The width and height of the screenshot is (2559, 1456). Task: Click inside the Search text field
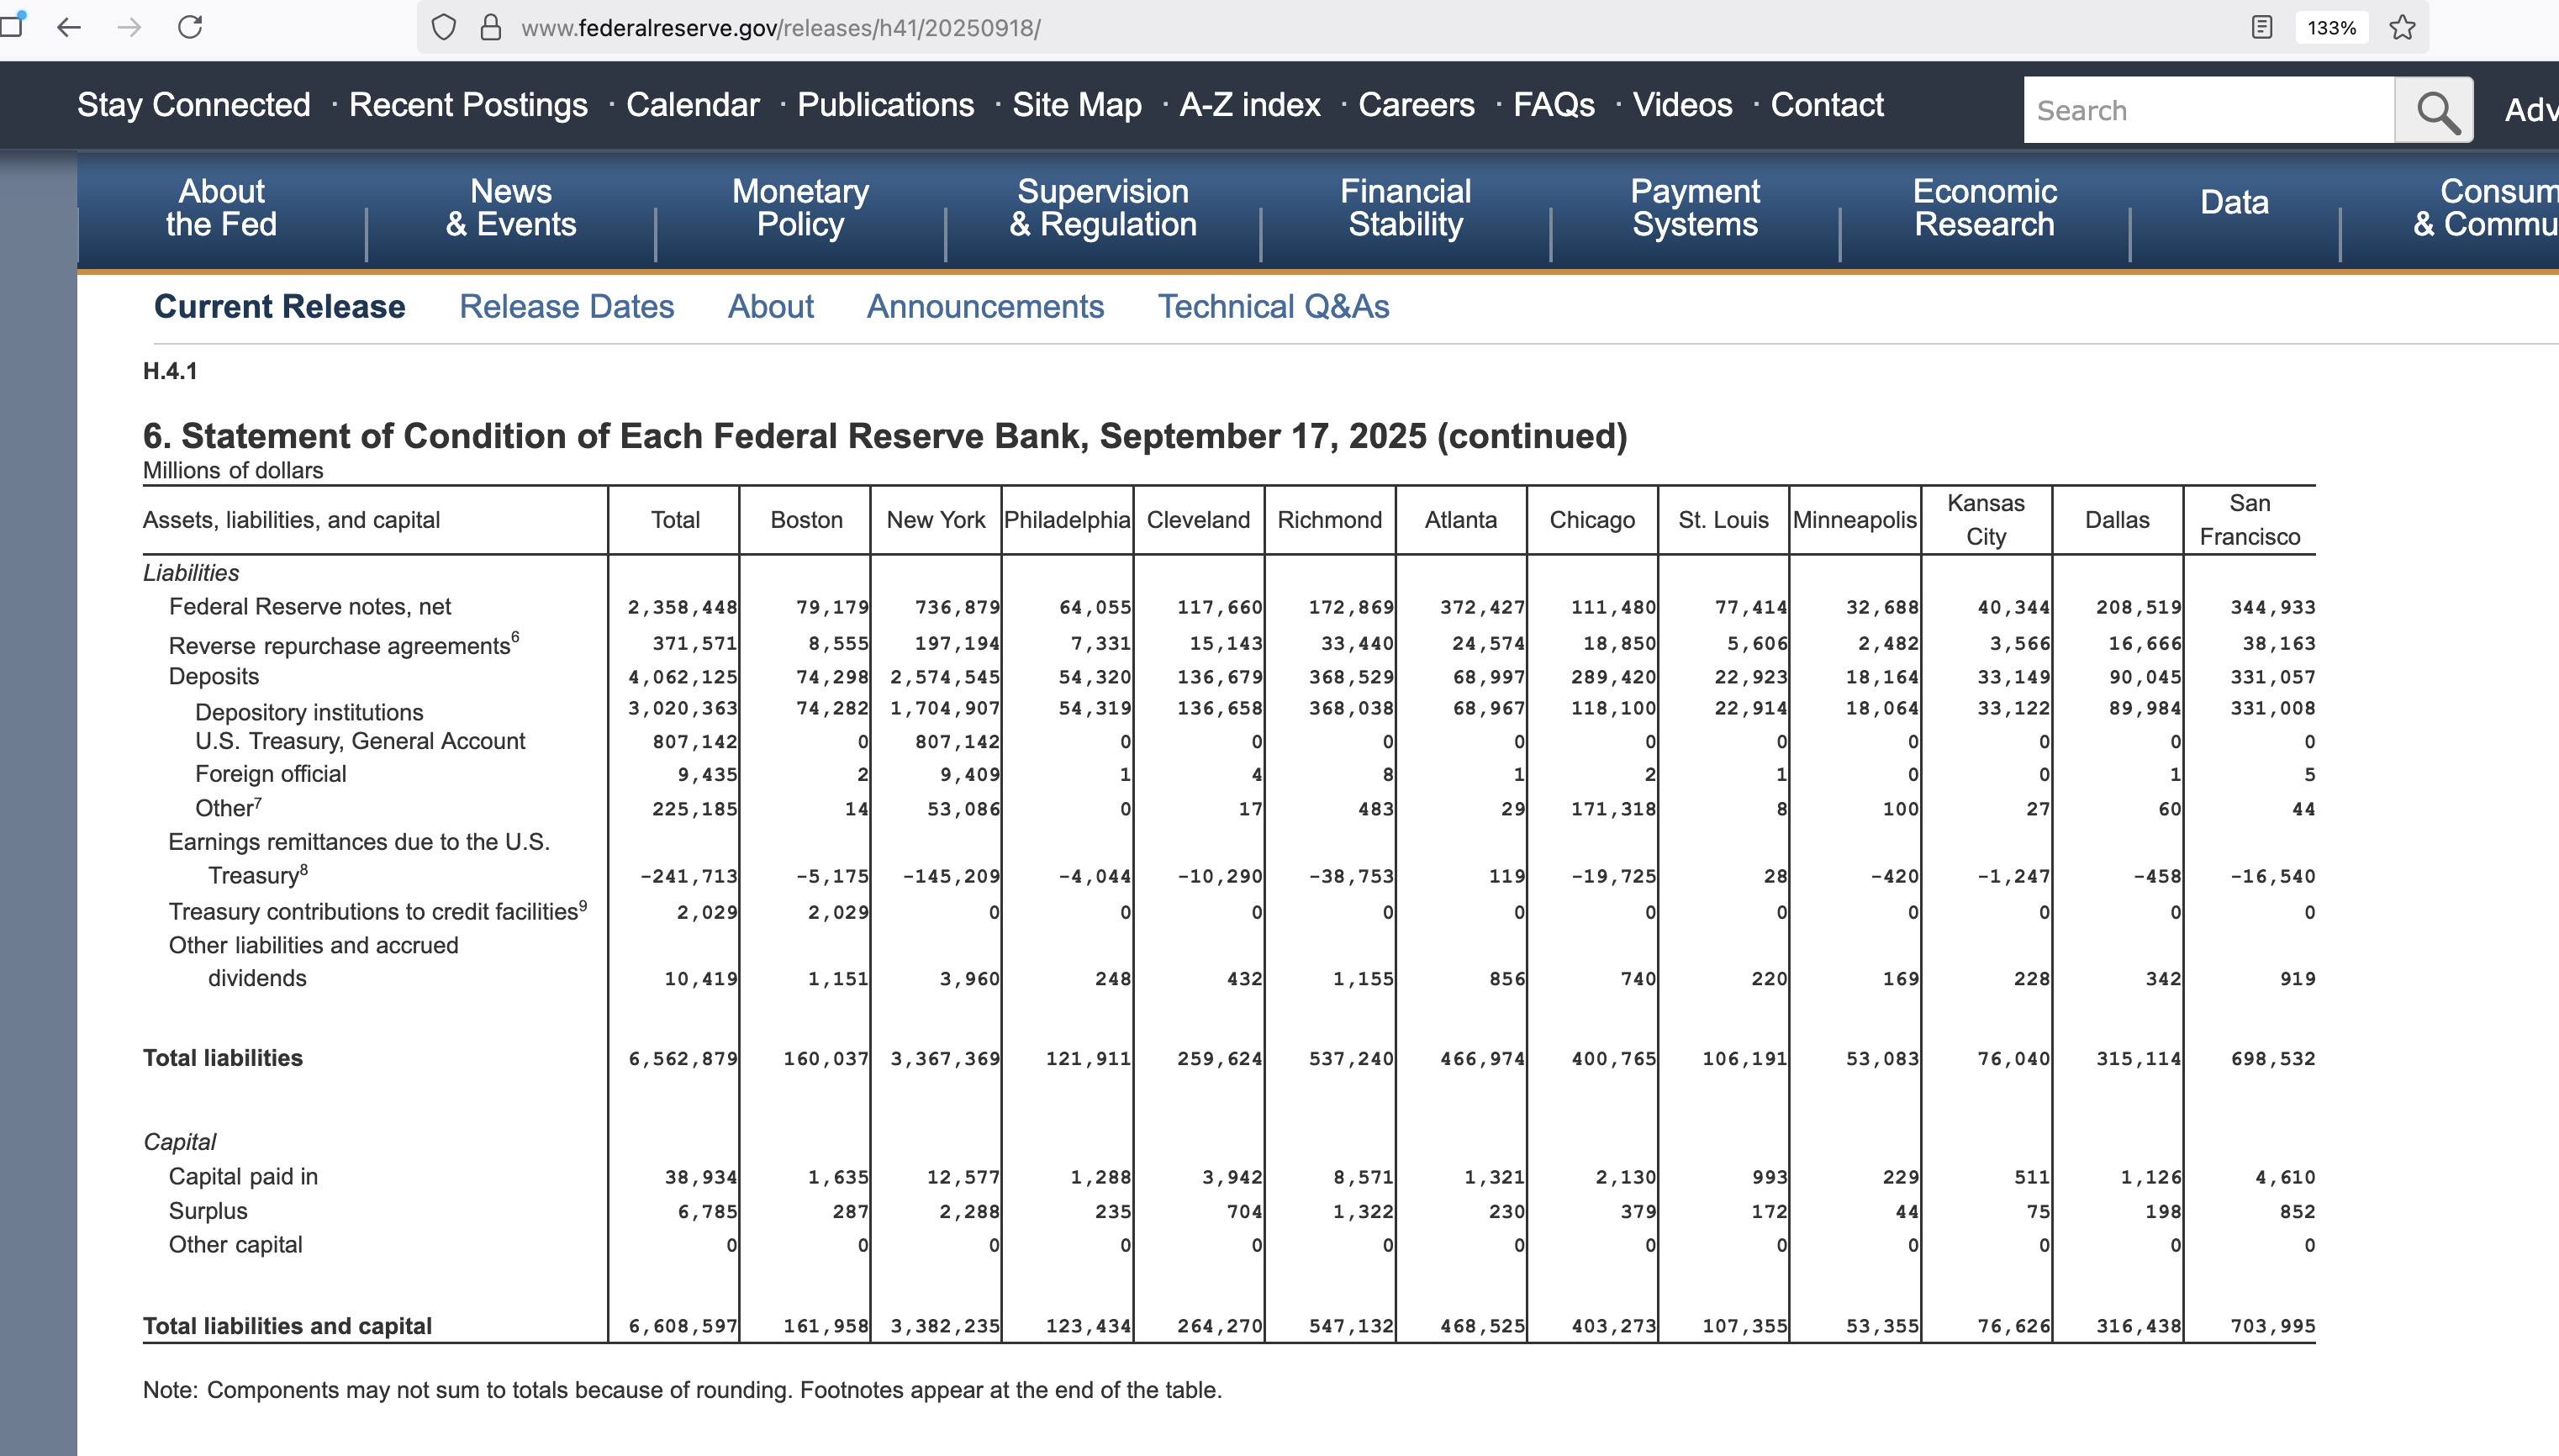tap(2208, 111)
